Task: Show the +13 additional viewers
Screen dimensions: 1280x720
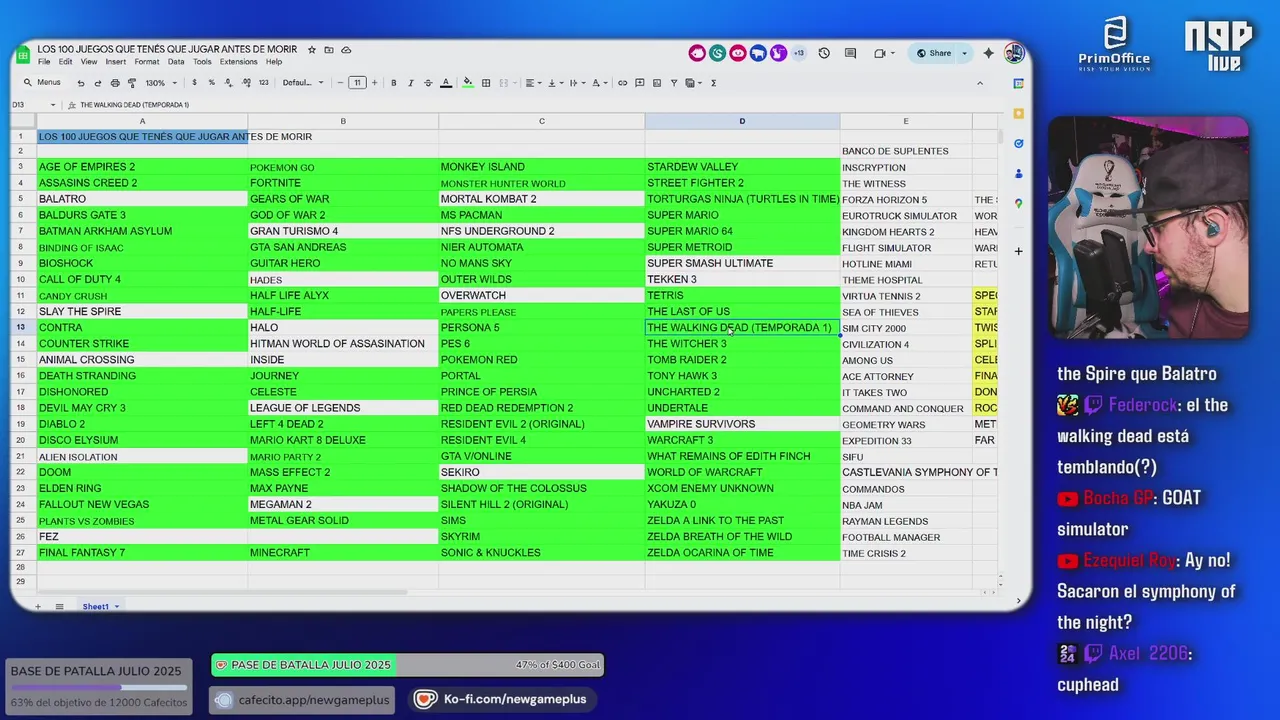Action: 799,53
